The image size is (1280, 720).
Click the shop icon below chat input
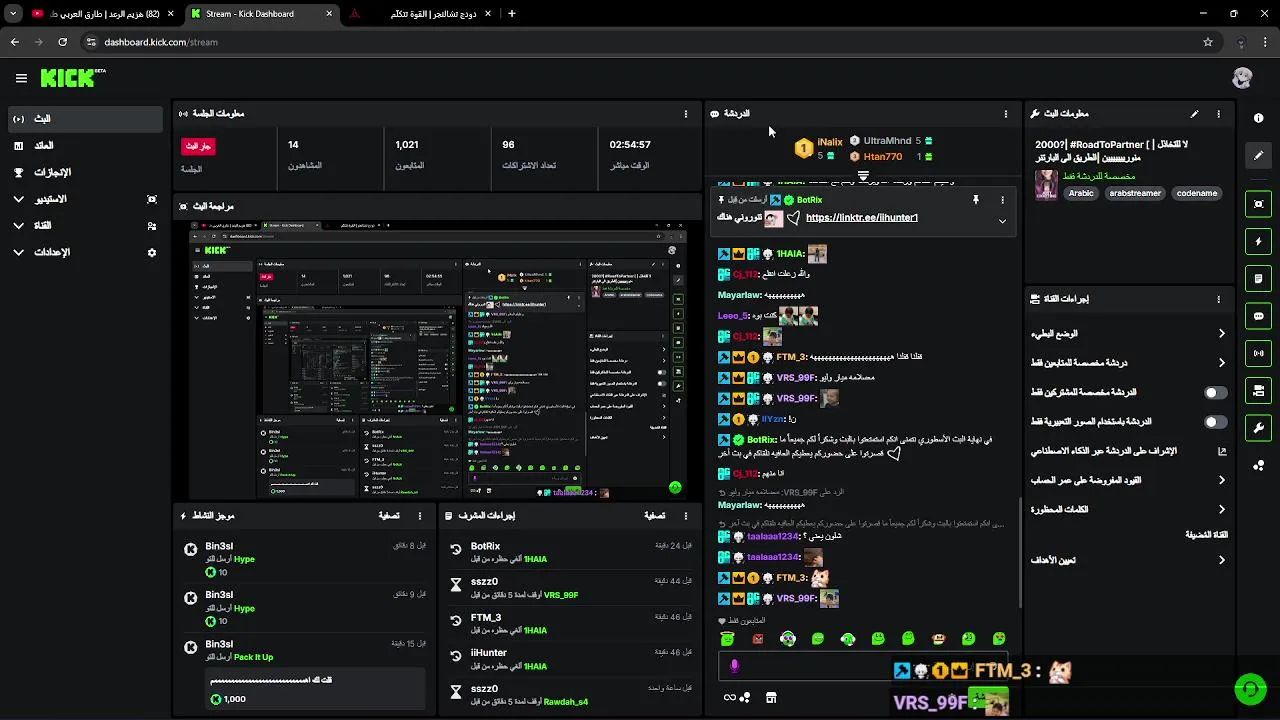click(771, 698)
